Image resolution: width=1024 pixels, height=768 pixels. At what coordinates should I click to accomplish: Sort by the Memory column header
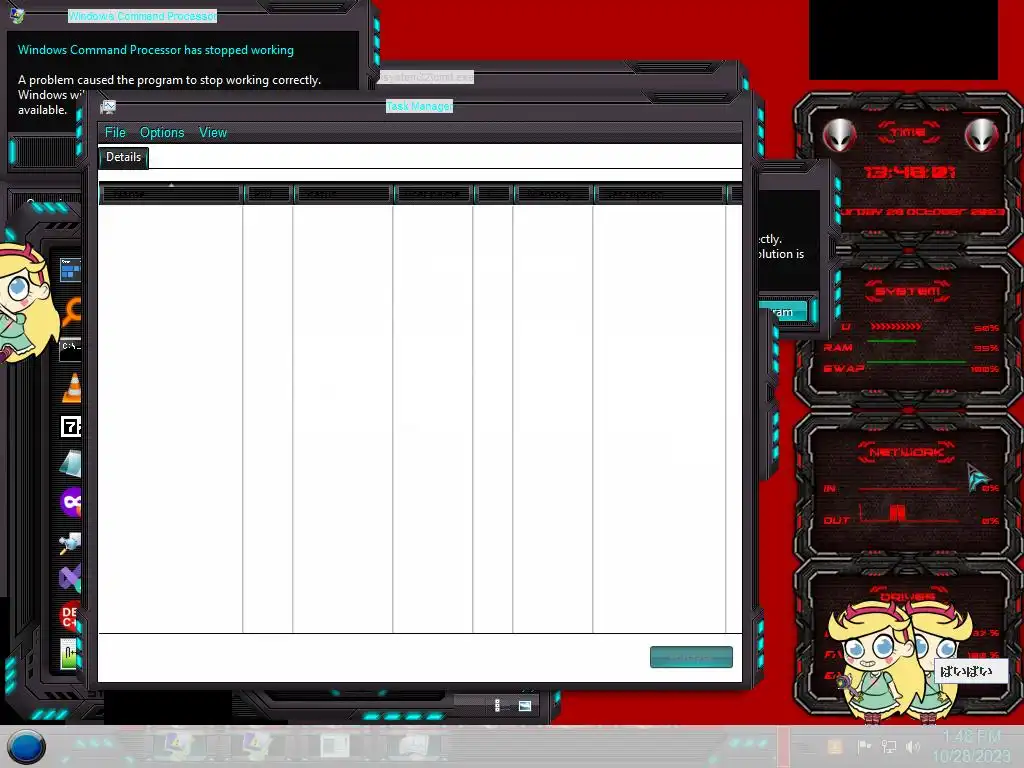(552, 194)
